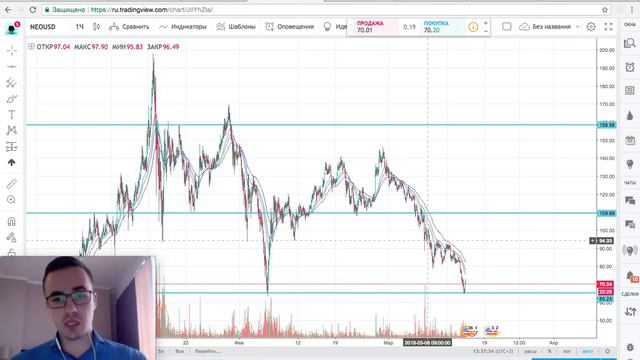Click the browser back arrow

(8, 10)
